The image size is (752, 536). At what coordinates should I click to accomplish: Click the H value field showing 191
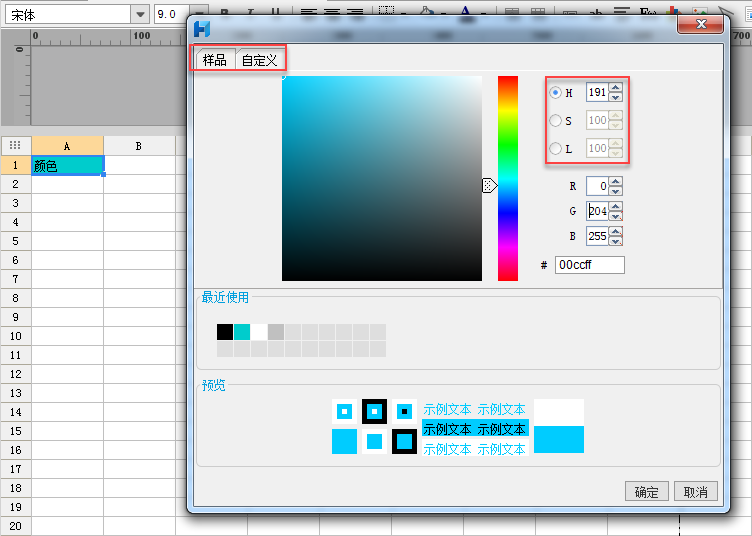(597, 92)
